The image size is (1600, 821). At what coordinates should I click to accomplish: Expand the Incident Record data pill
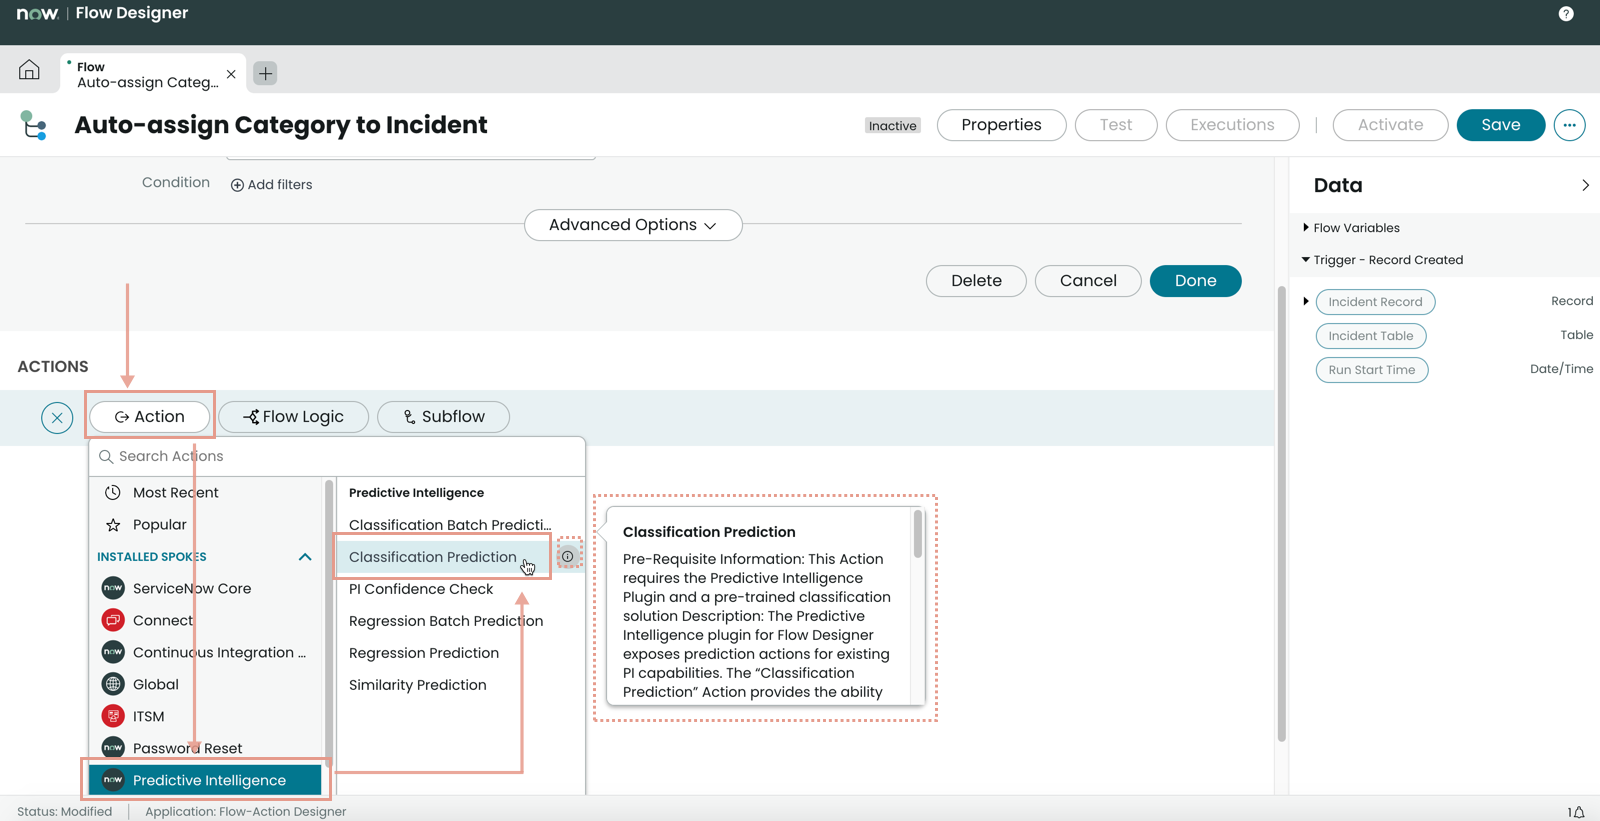1306,301
